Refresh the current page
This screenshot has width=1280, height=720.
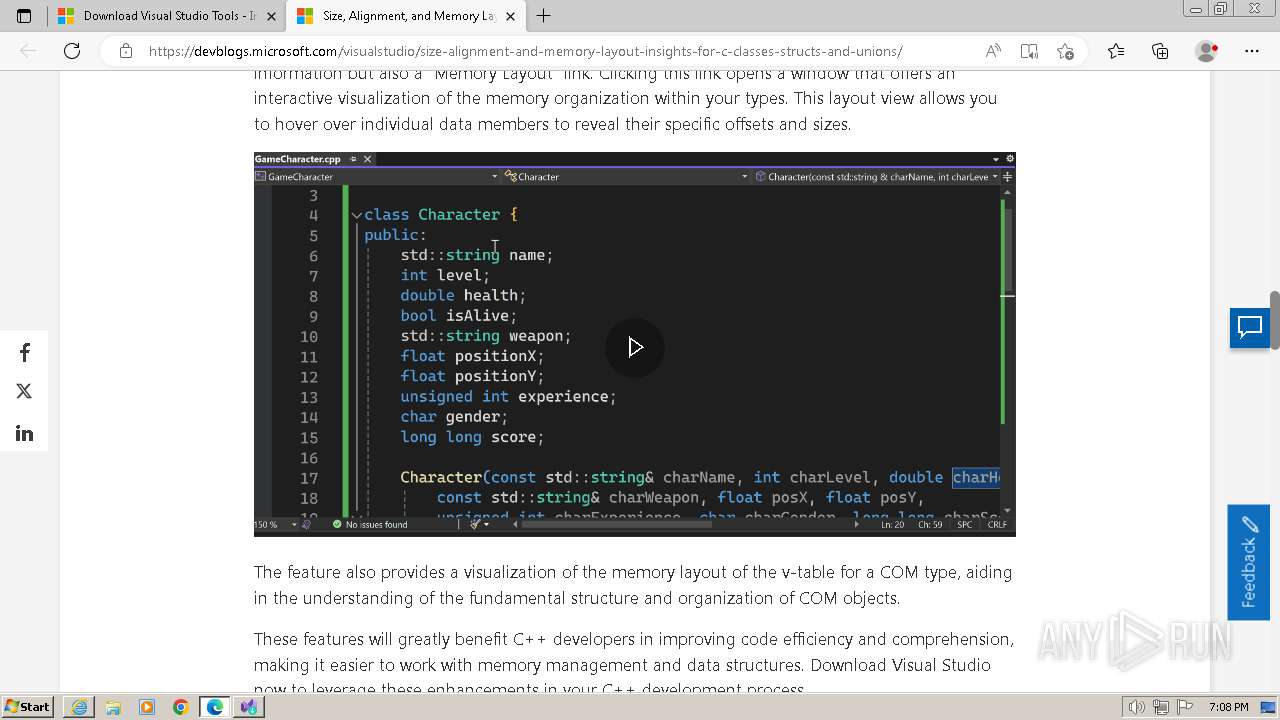pos(72,51)
